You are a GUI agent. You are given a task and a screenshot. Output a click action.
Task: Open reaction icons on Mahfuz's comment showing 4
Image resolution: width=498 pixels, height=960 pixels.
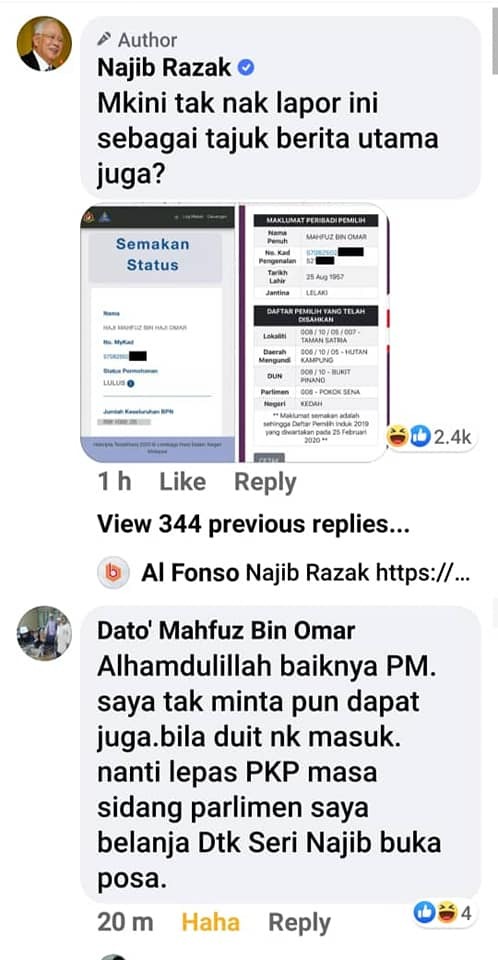click(x=443, y=914)
